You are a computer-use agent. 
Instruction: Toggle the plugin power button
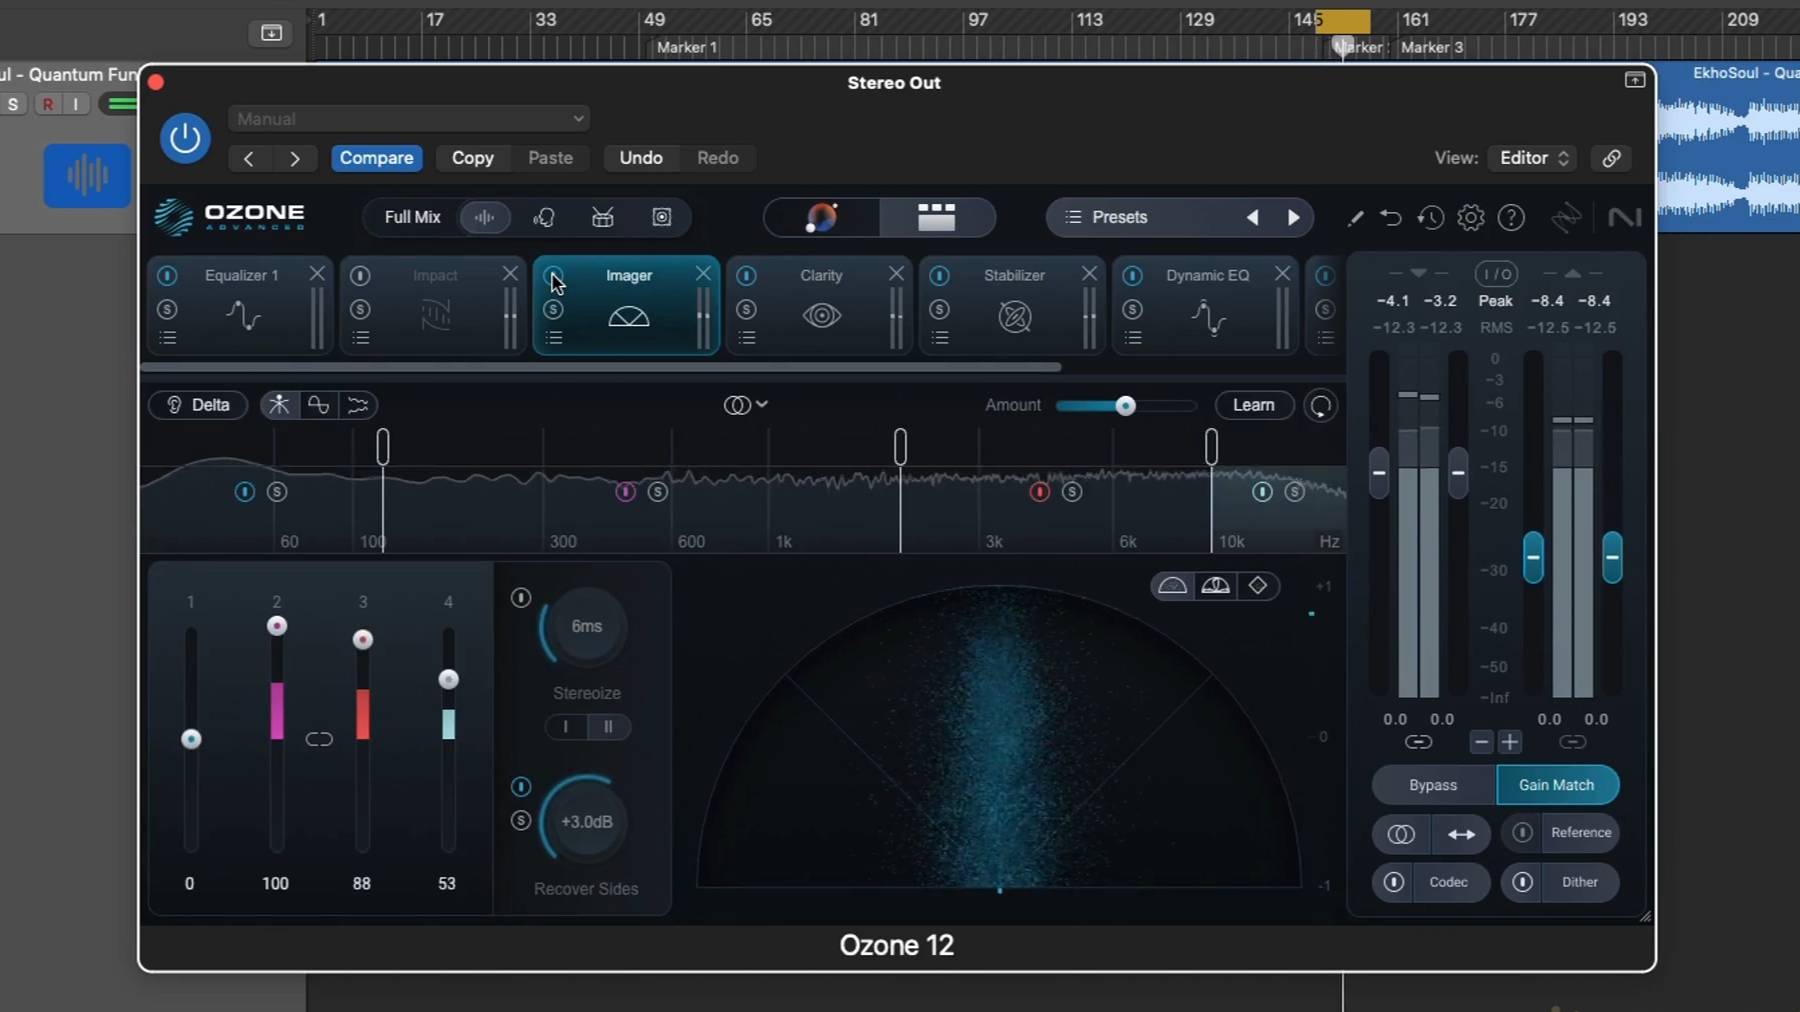[x=185, y=138]
